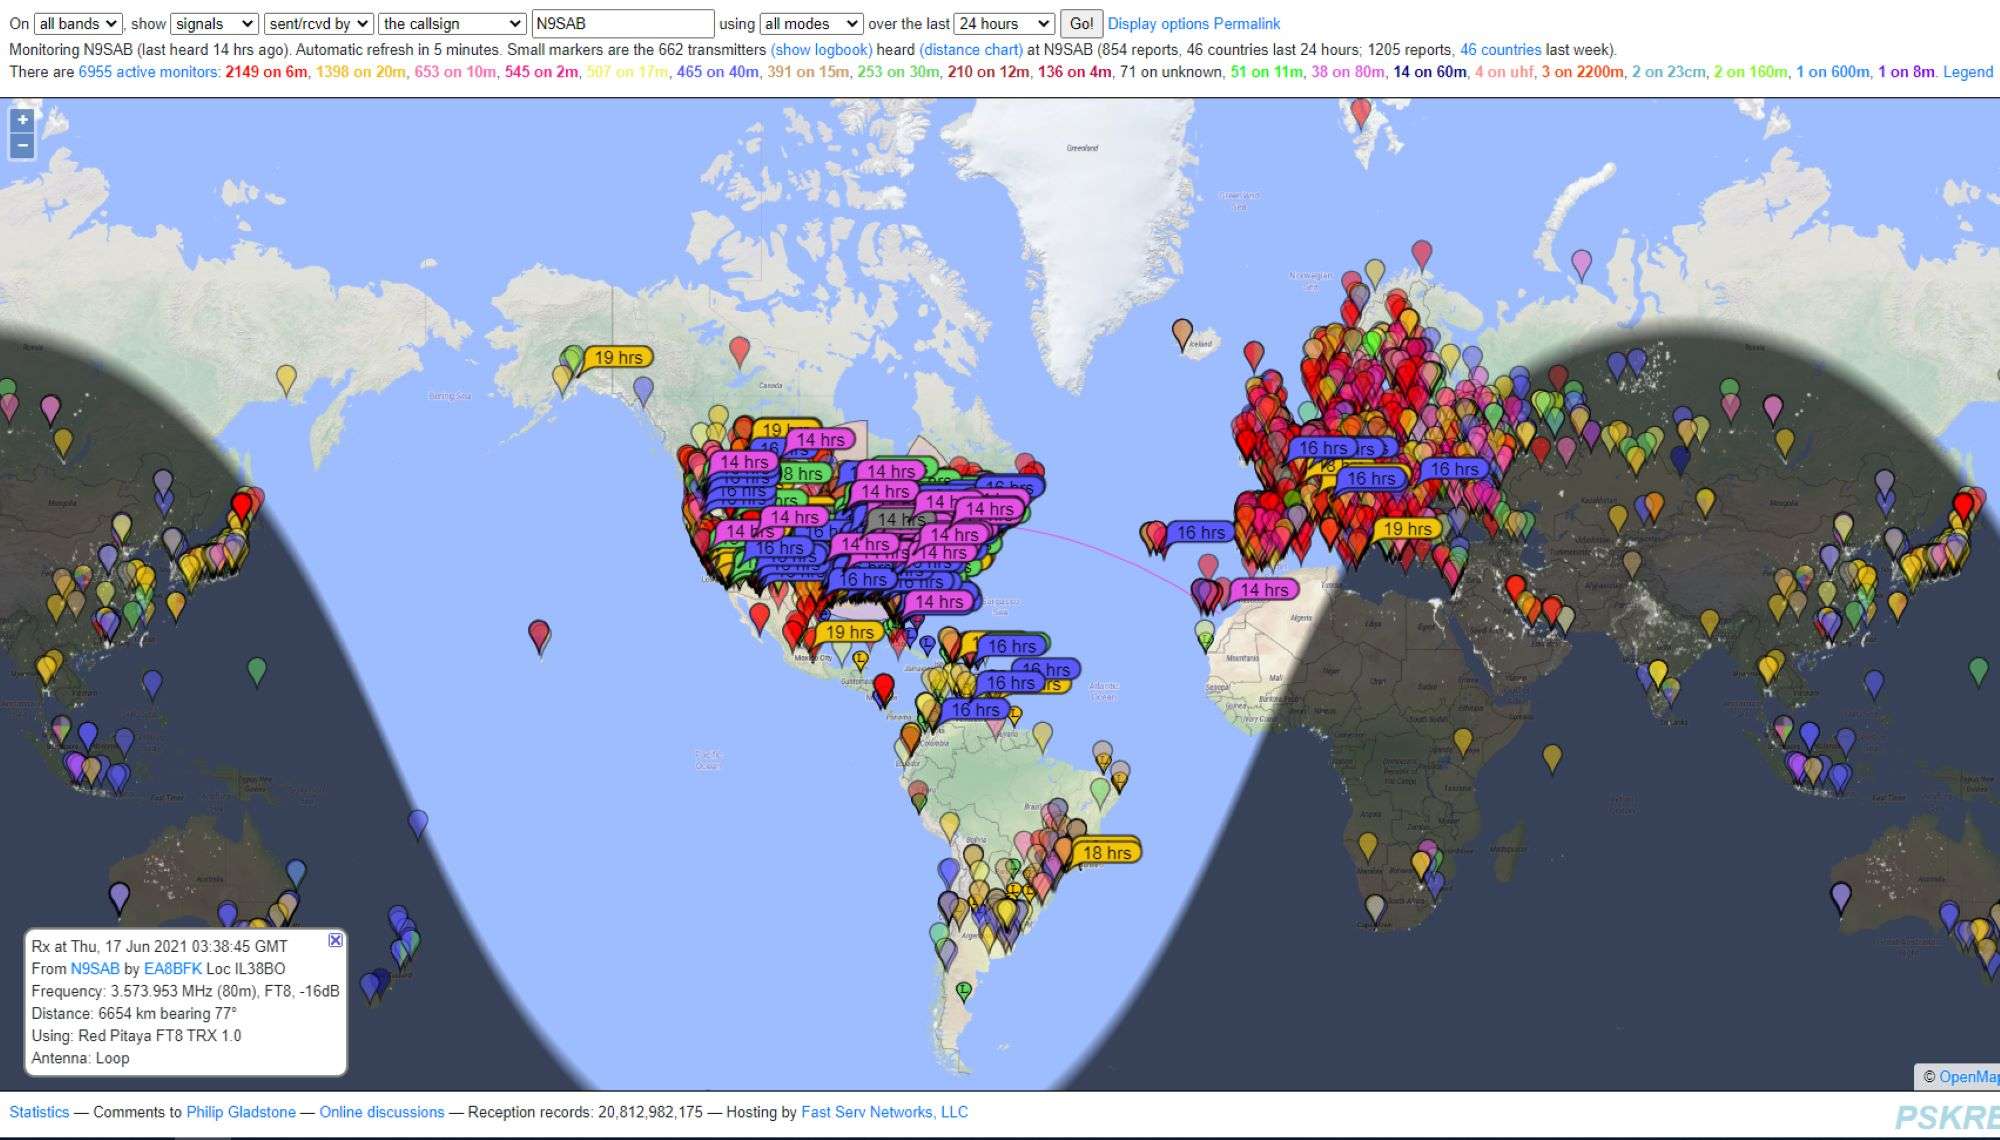Click the Go! button
2000x1140 pixels.
(1081, 23)
